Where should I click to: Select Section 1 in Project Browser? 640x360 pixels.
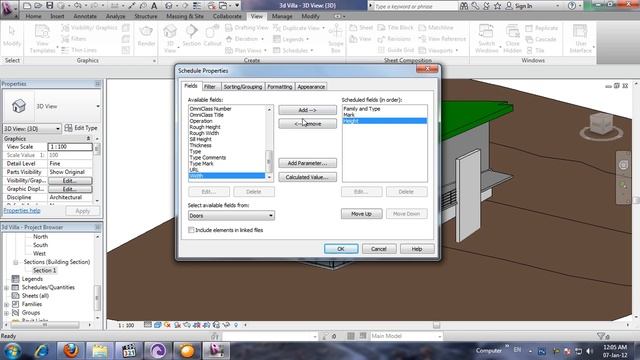[x=44, y=271]
